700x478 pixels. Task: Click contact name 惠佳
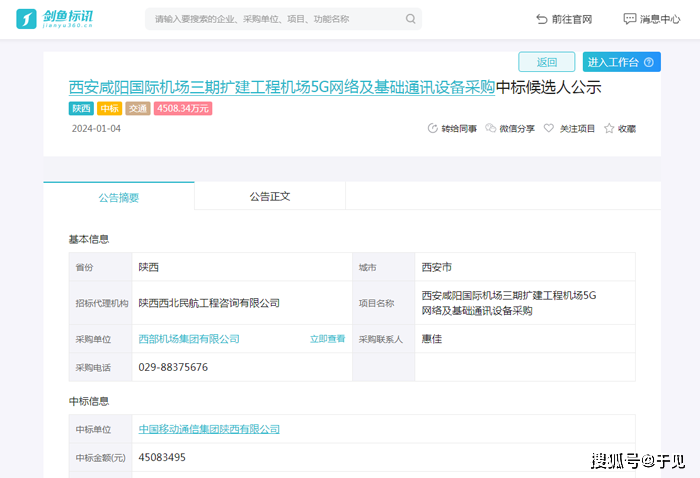pyautogui.click(x=432, y=339)
